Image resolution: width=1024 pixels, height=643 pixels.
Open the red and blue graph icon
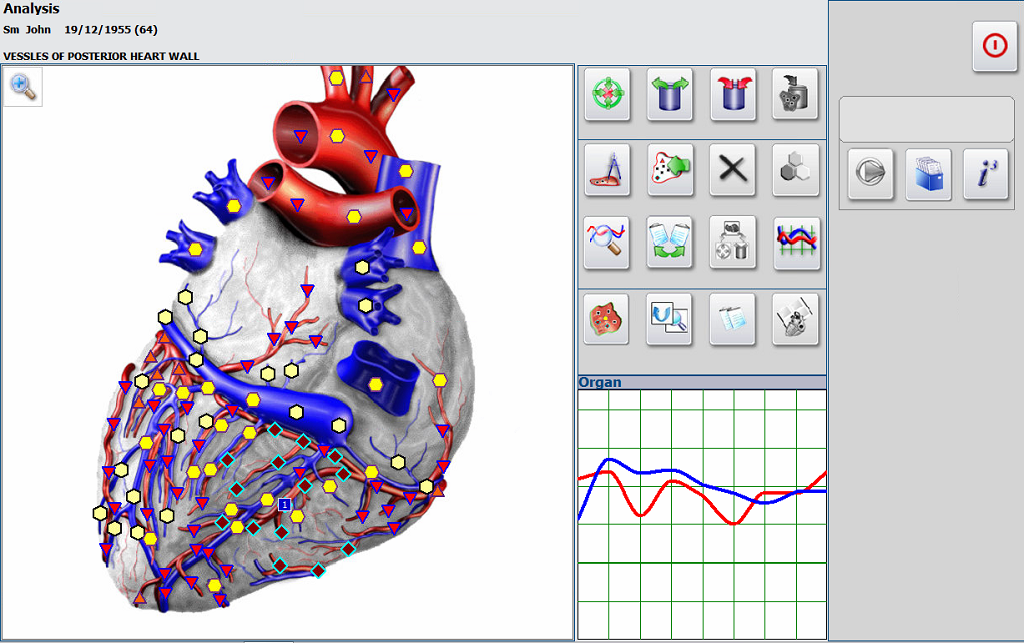(796, 243)
